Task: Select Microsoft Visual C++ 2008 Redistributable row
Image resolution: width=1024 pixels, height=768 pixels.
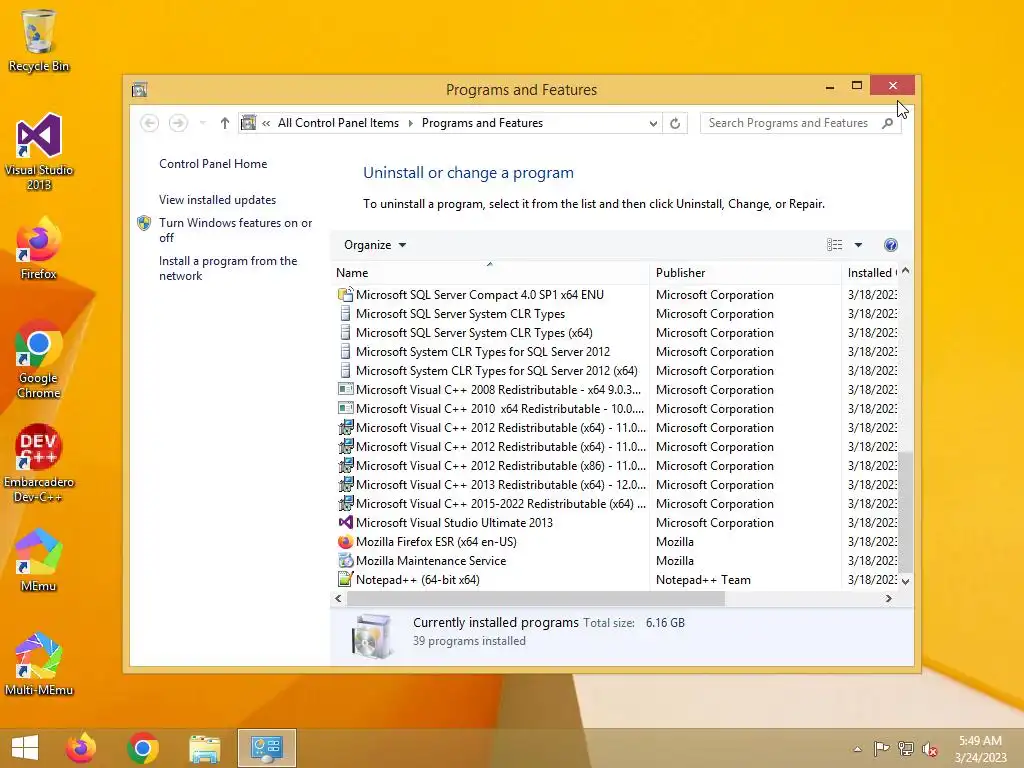Action: pyautogui.click(x=616, y=389)
